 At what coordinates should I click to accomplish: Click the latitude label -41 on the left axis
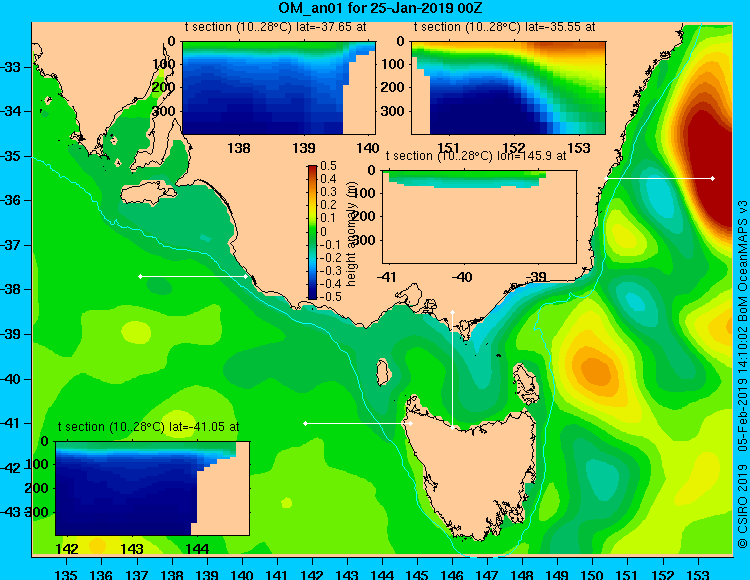(x=10, y=423)
